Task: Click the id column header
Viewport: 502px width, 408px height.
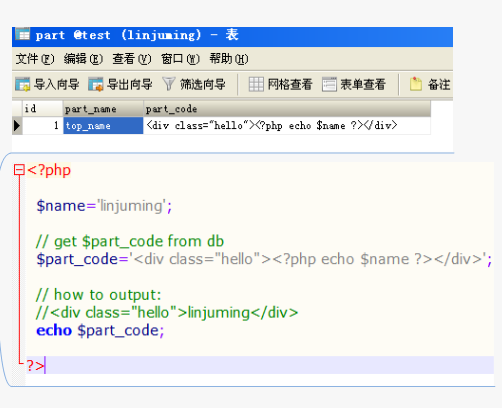Action: 43,109
